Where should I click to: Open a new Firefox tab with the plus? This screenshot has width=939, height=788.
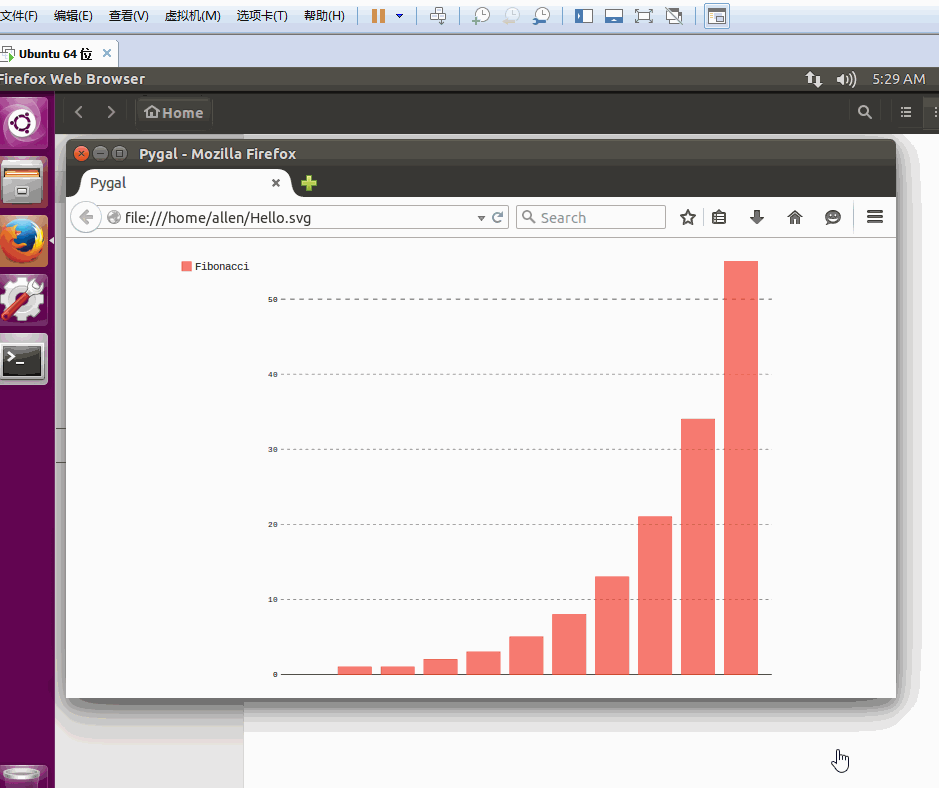click(x=309, y=183)
